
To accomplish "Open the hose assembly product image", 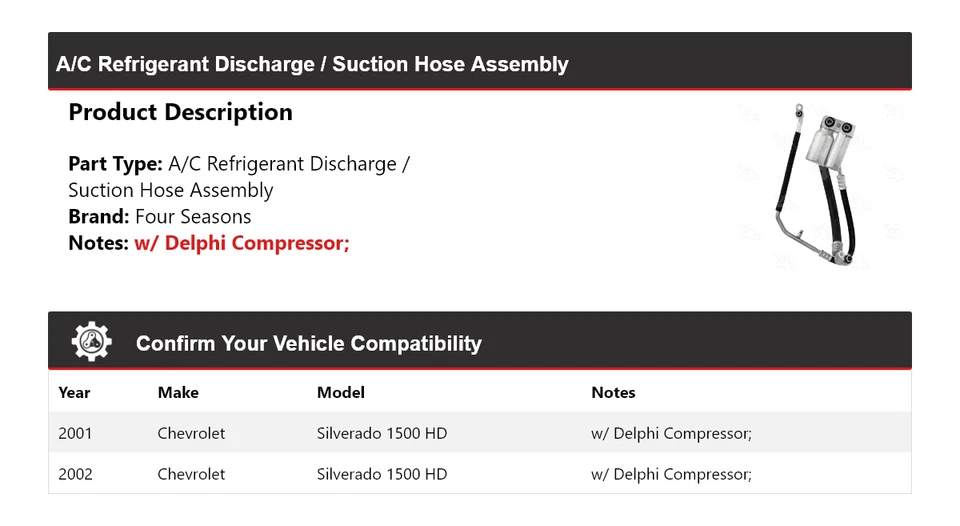I will (x=819, y=187).
